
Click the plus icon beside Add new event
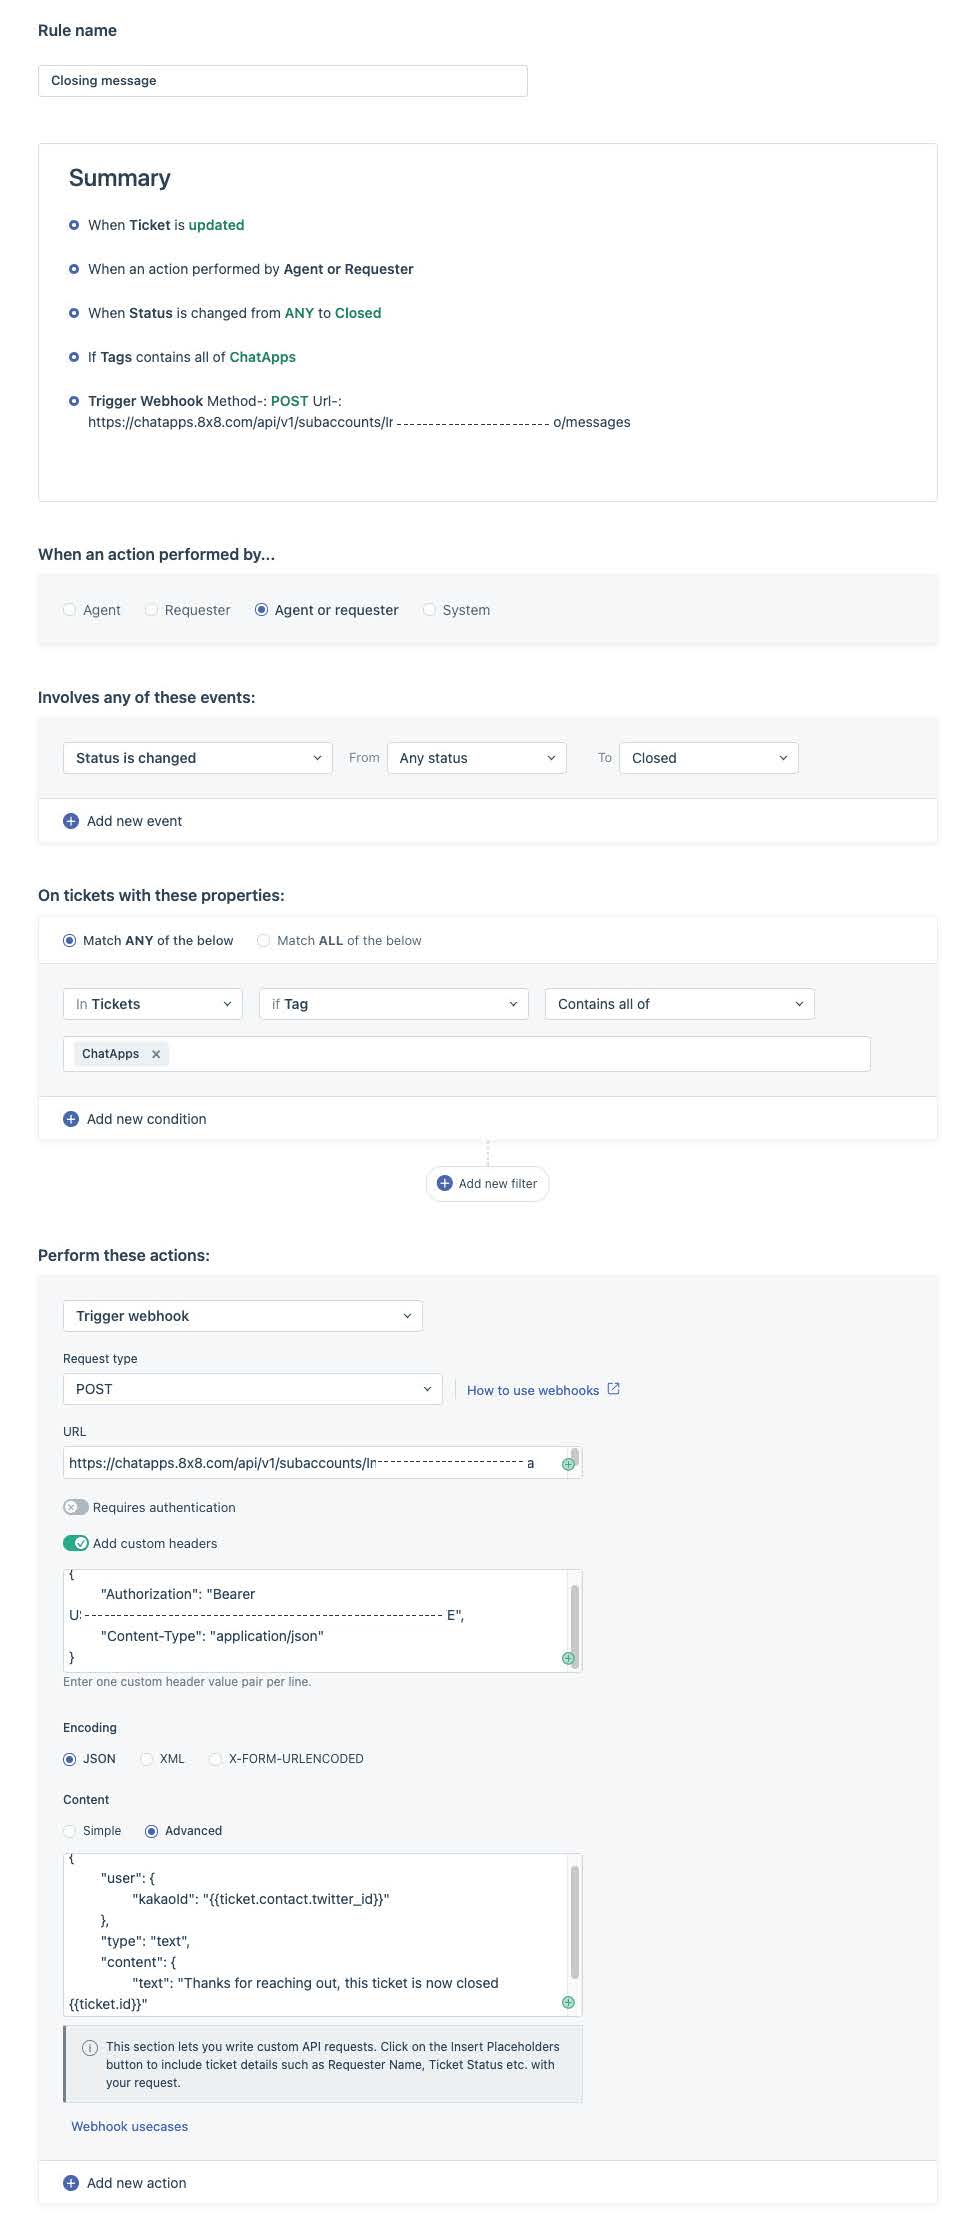point(71,821)
